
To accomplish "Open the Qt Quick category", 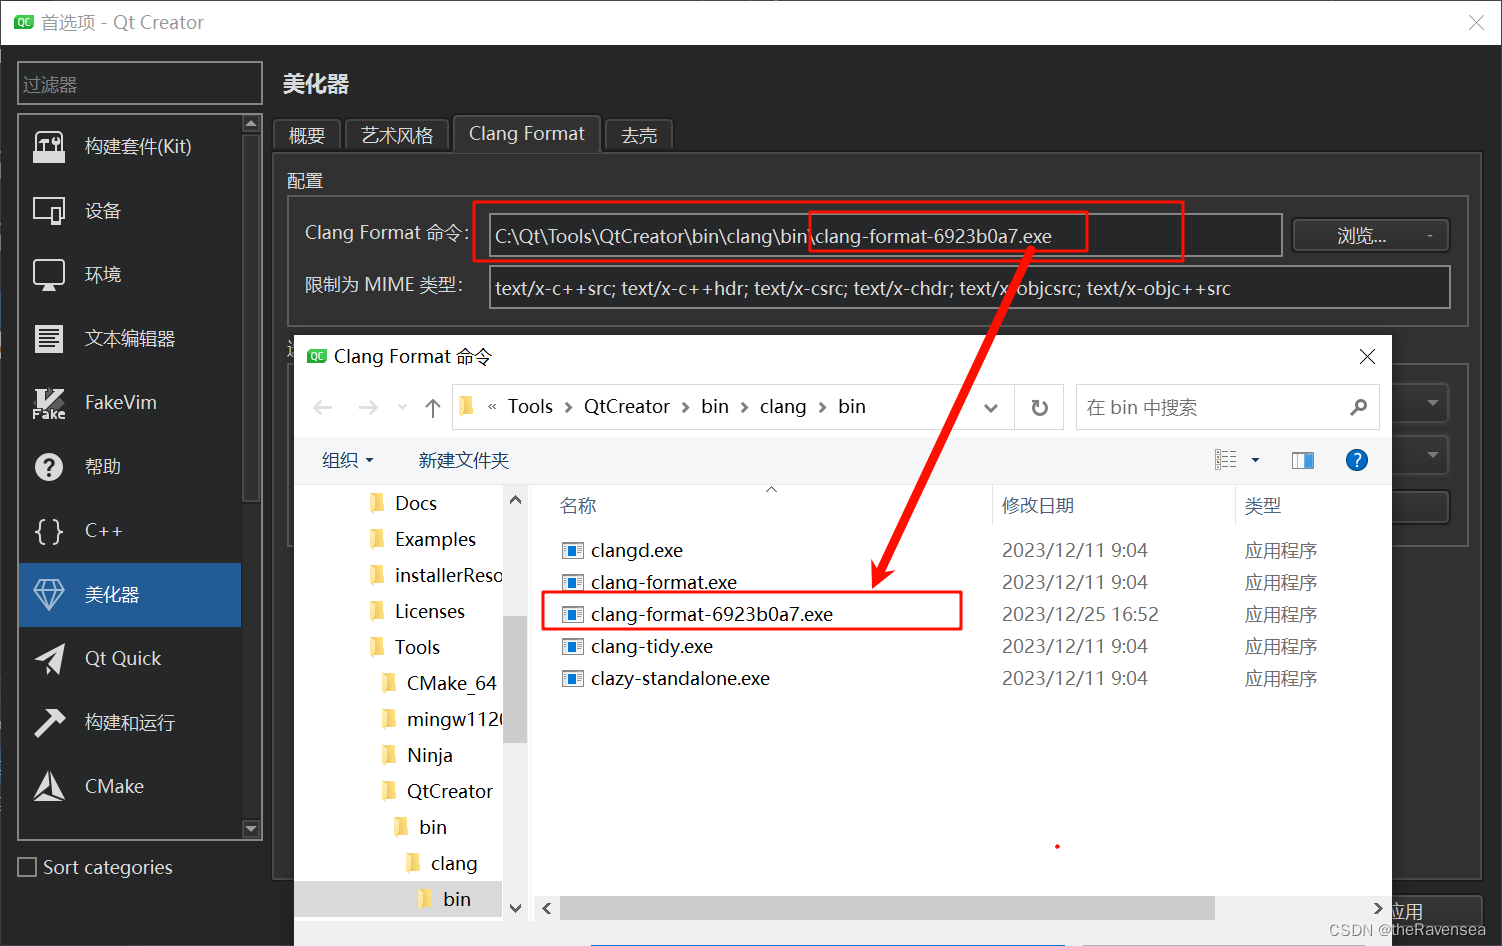I will click(130, 659).
